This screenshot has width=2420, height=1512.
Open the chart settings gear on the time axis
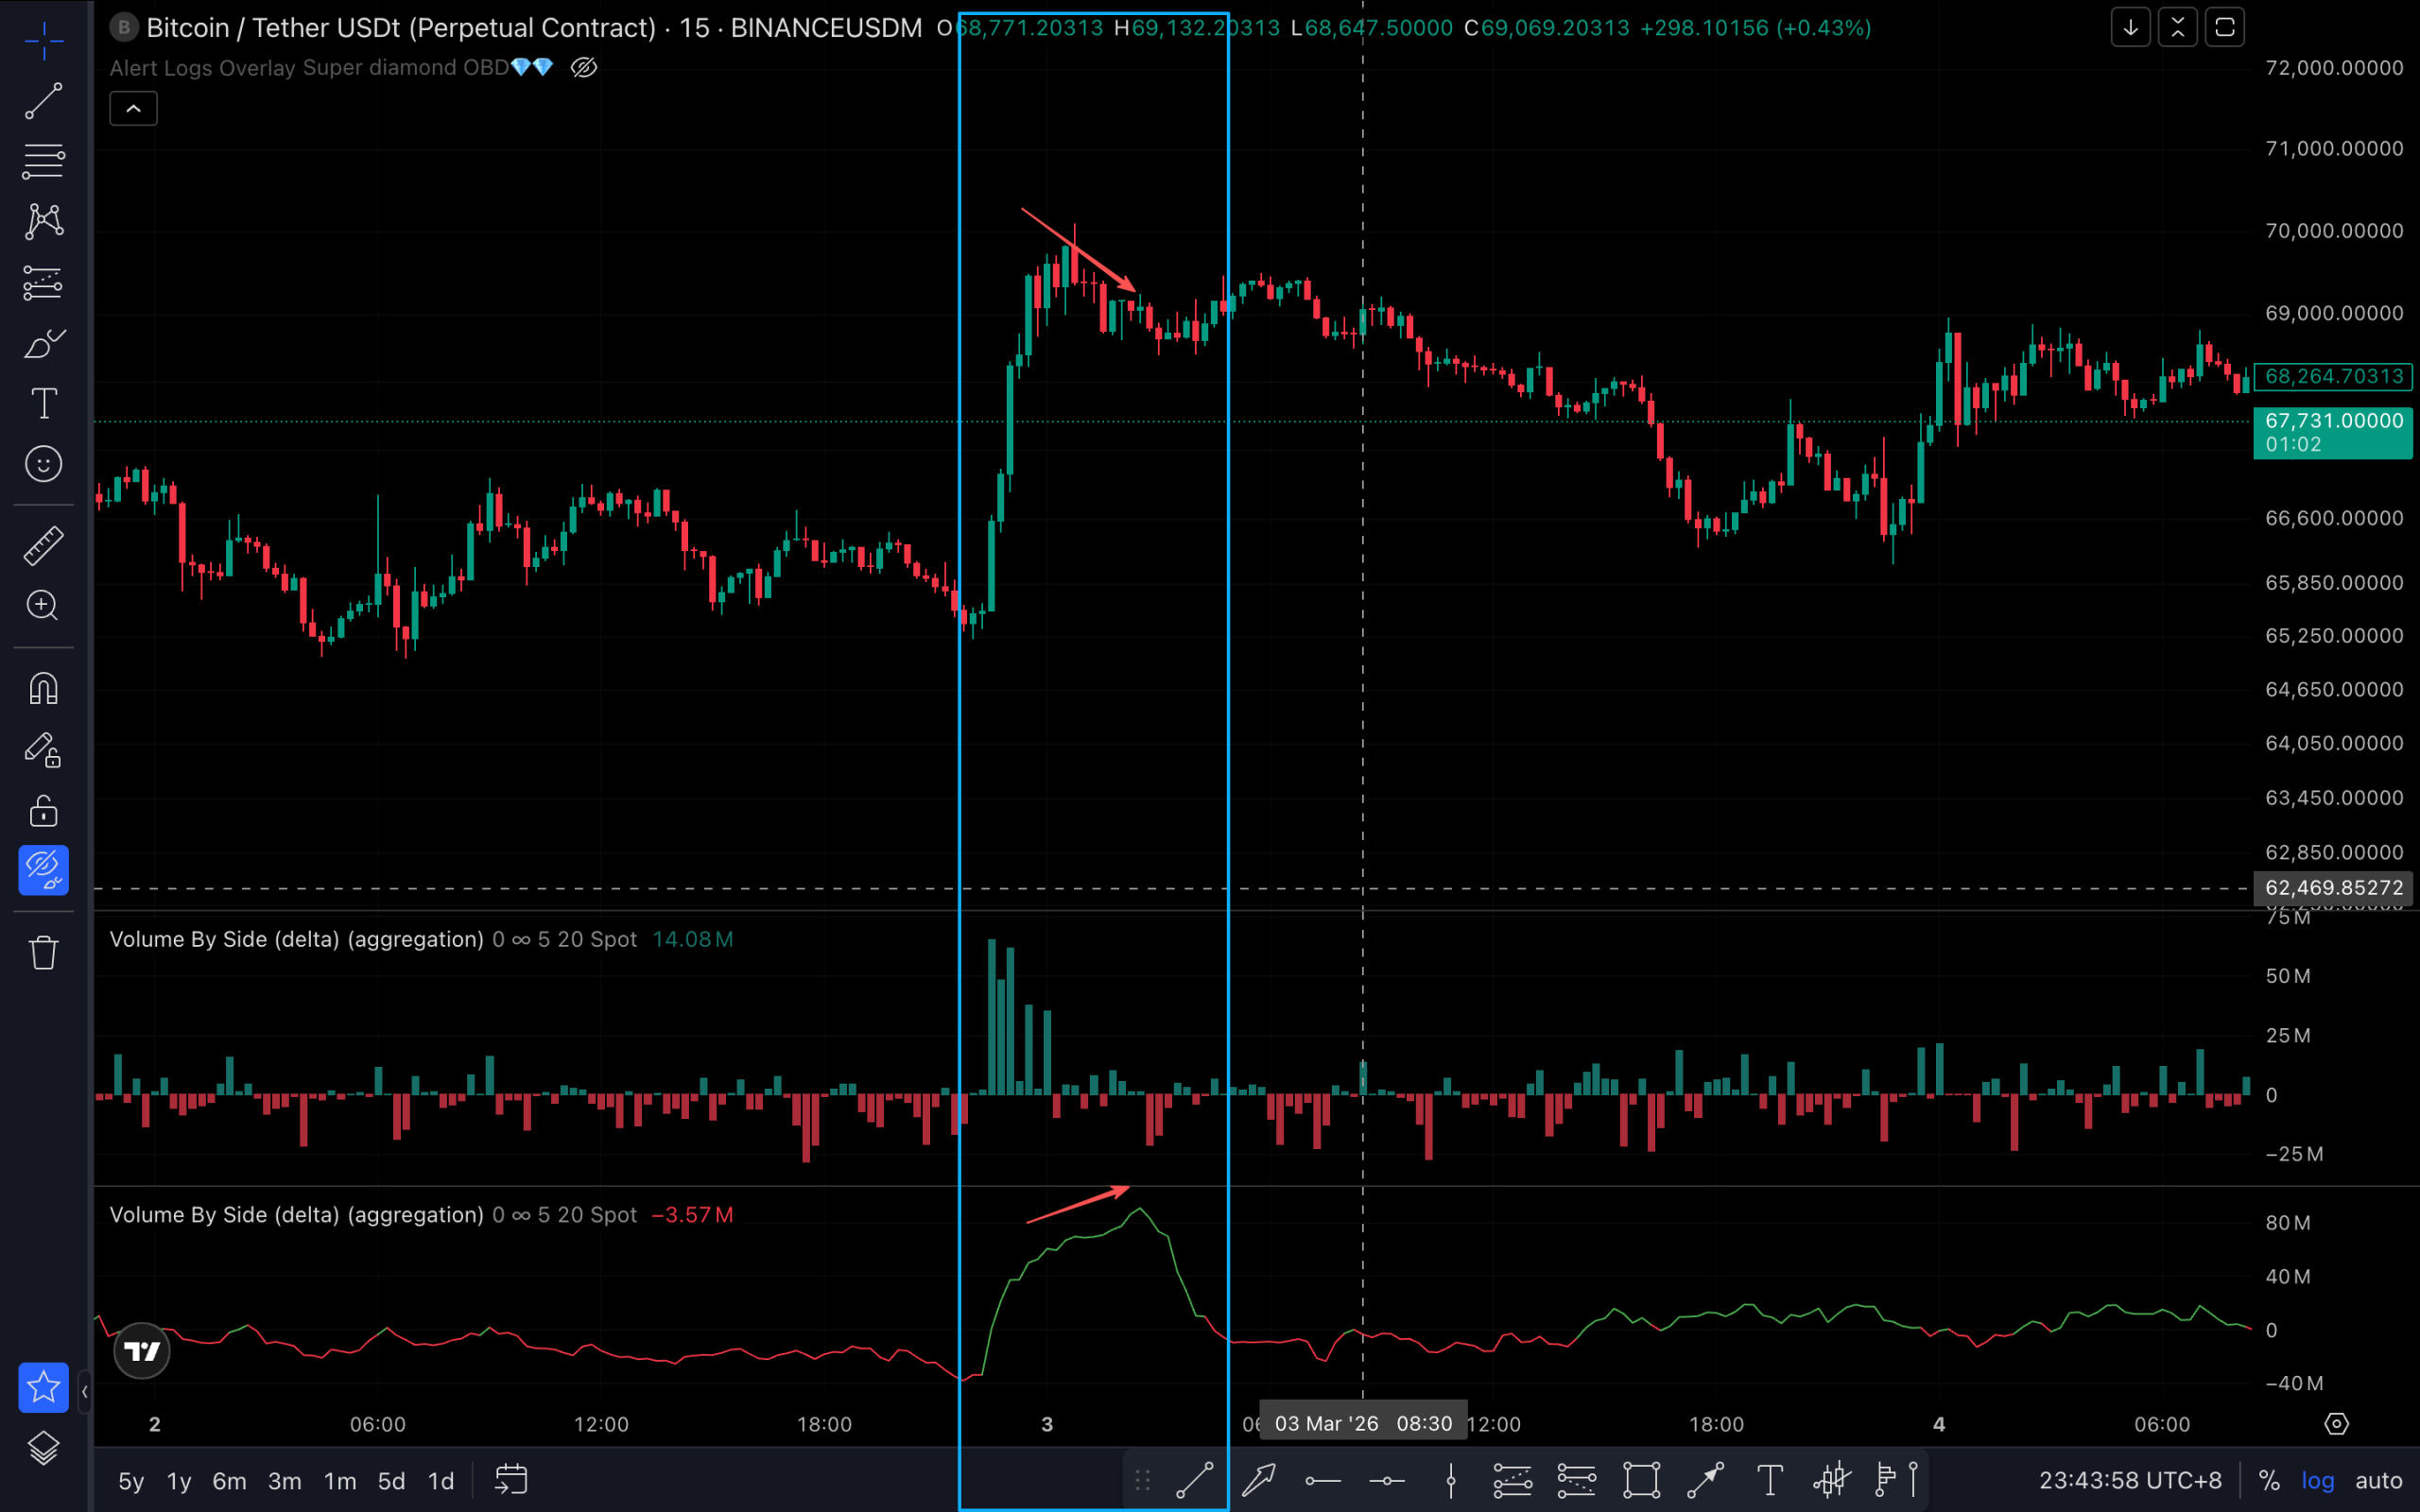(2336, 1424)
